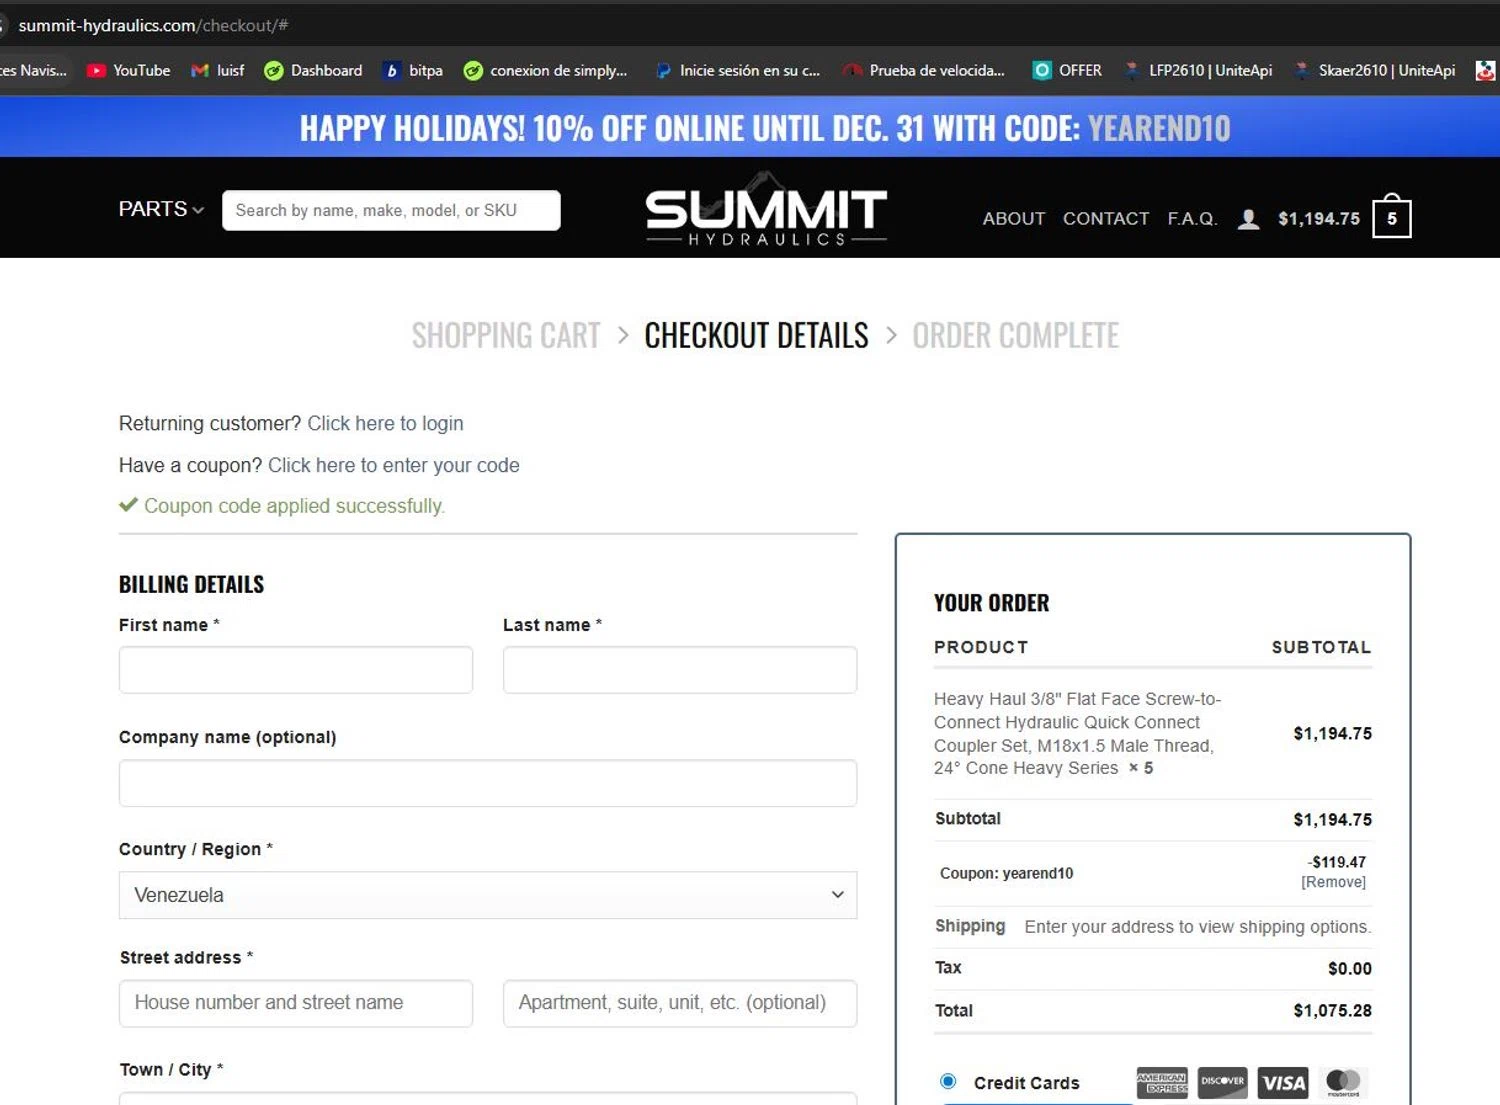Select the CHECKOUT DETAILS step

click(756, 335)
